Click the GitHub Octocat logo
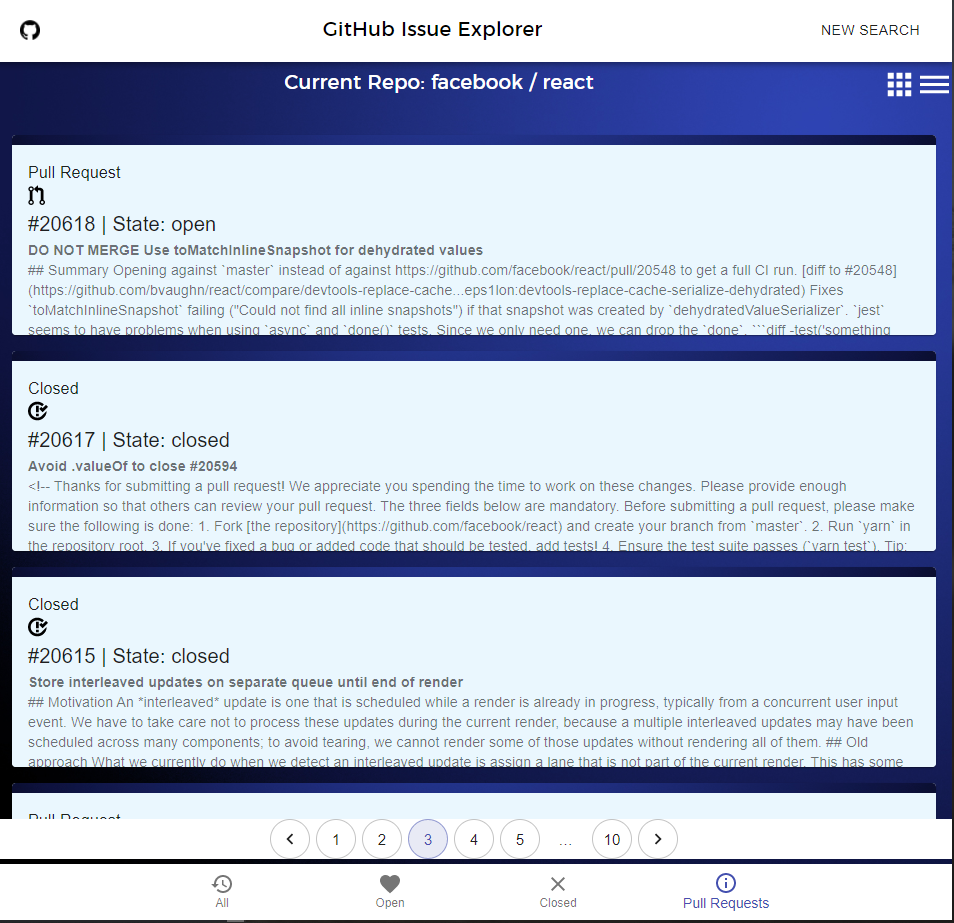The image size is (954, 923). tap(30, 30)
